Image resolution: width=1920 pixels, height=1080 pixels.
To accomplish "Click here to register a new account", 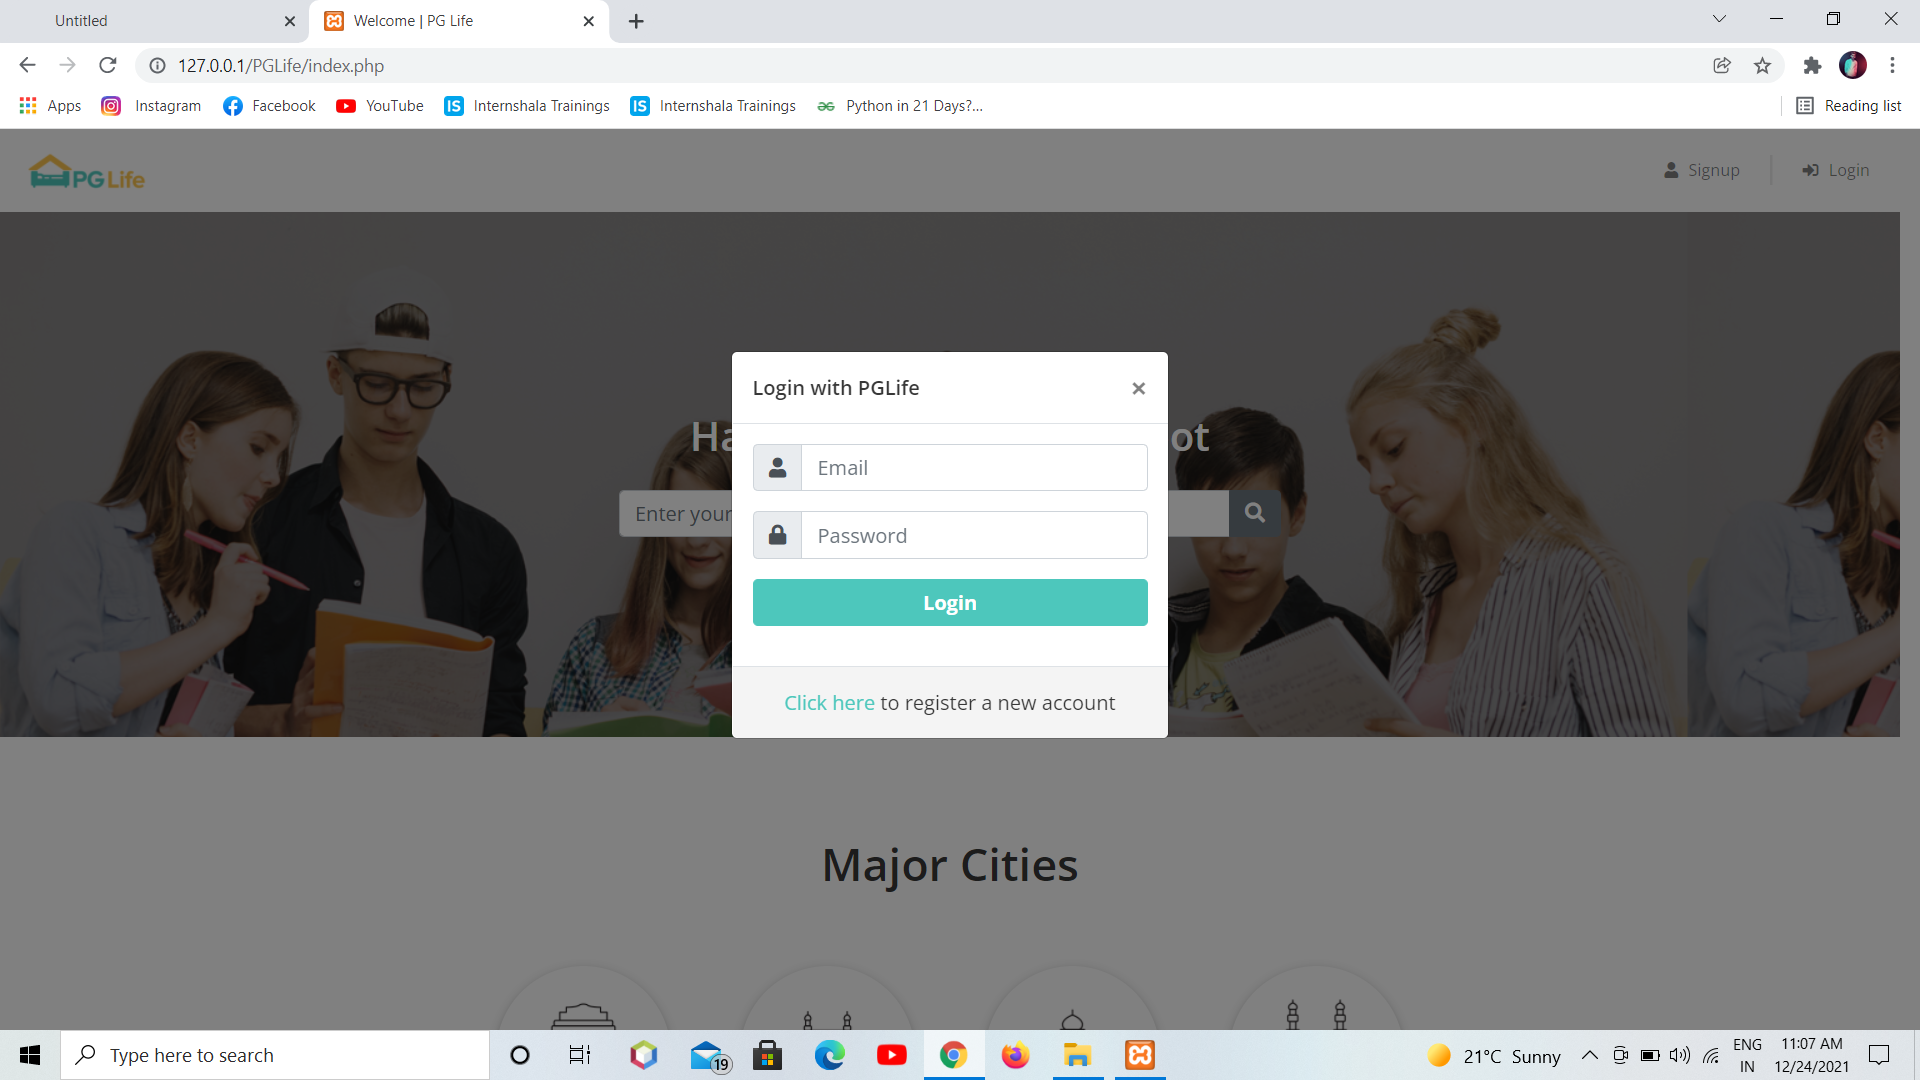I will pos(829,702).
